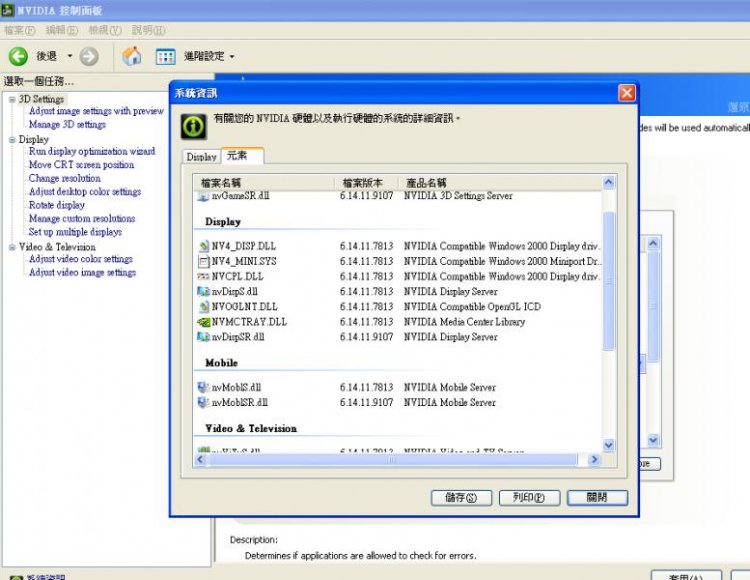The image size is (750, 580).
Task: Open Adjust video color settings
Action: (x=81, y=259)
